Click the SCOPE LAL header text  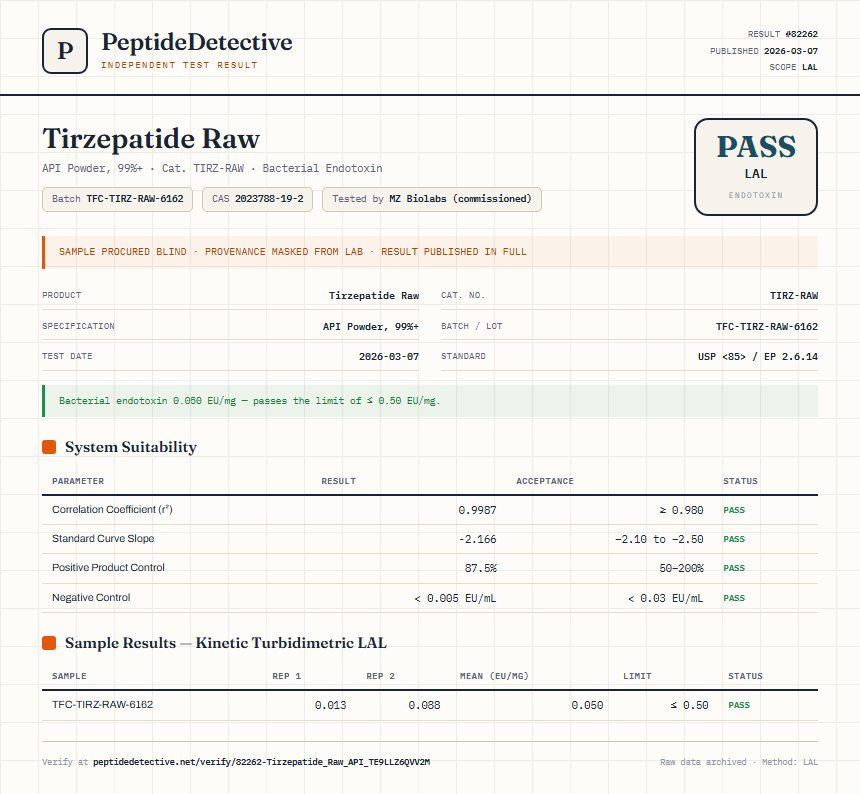point(793,67)
